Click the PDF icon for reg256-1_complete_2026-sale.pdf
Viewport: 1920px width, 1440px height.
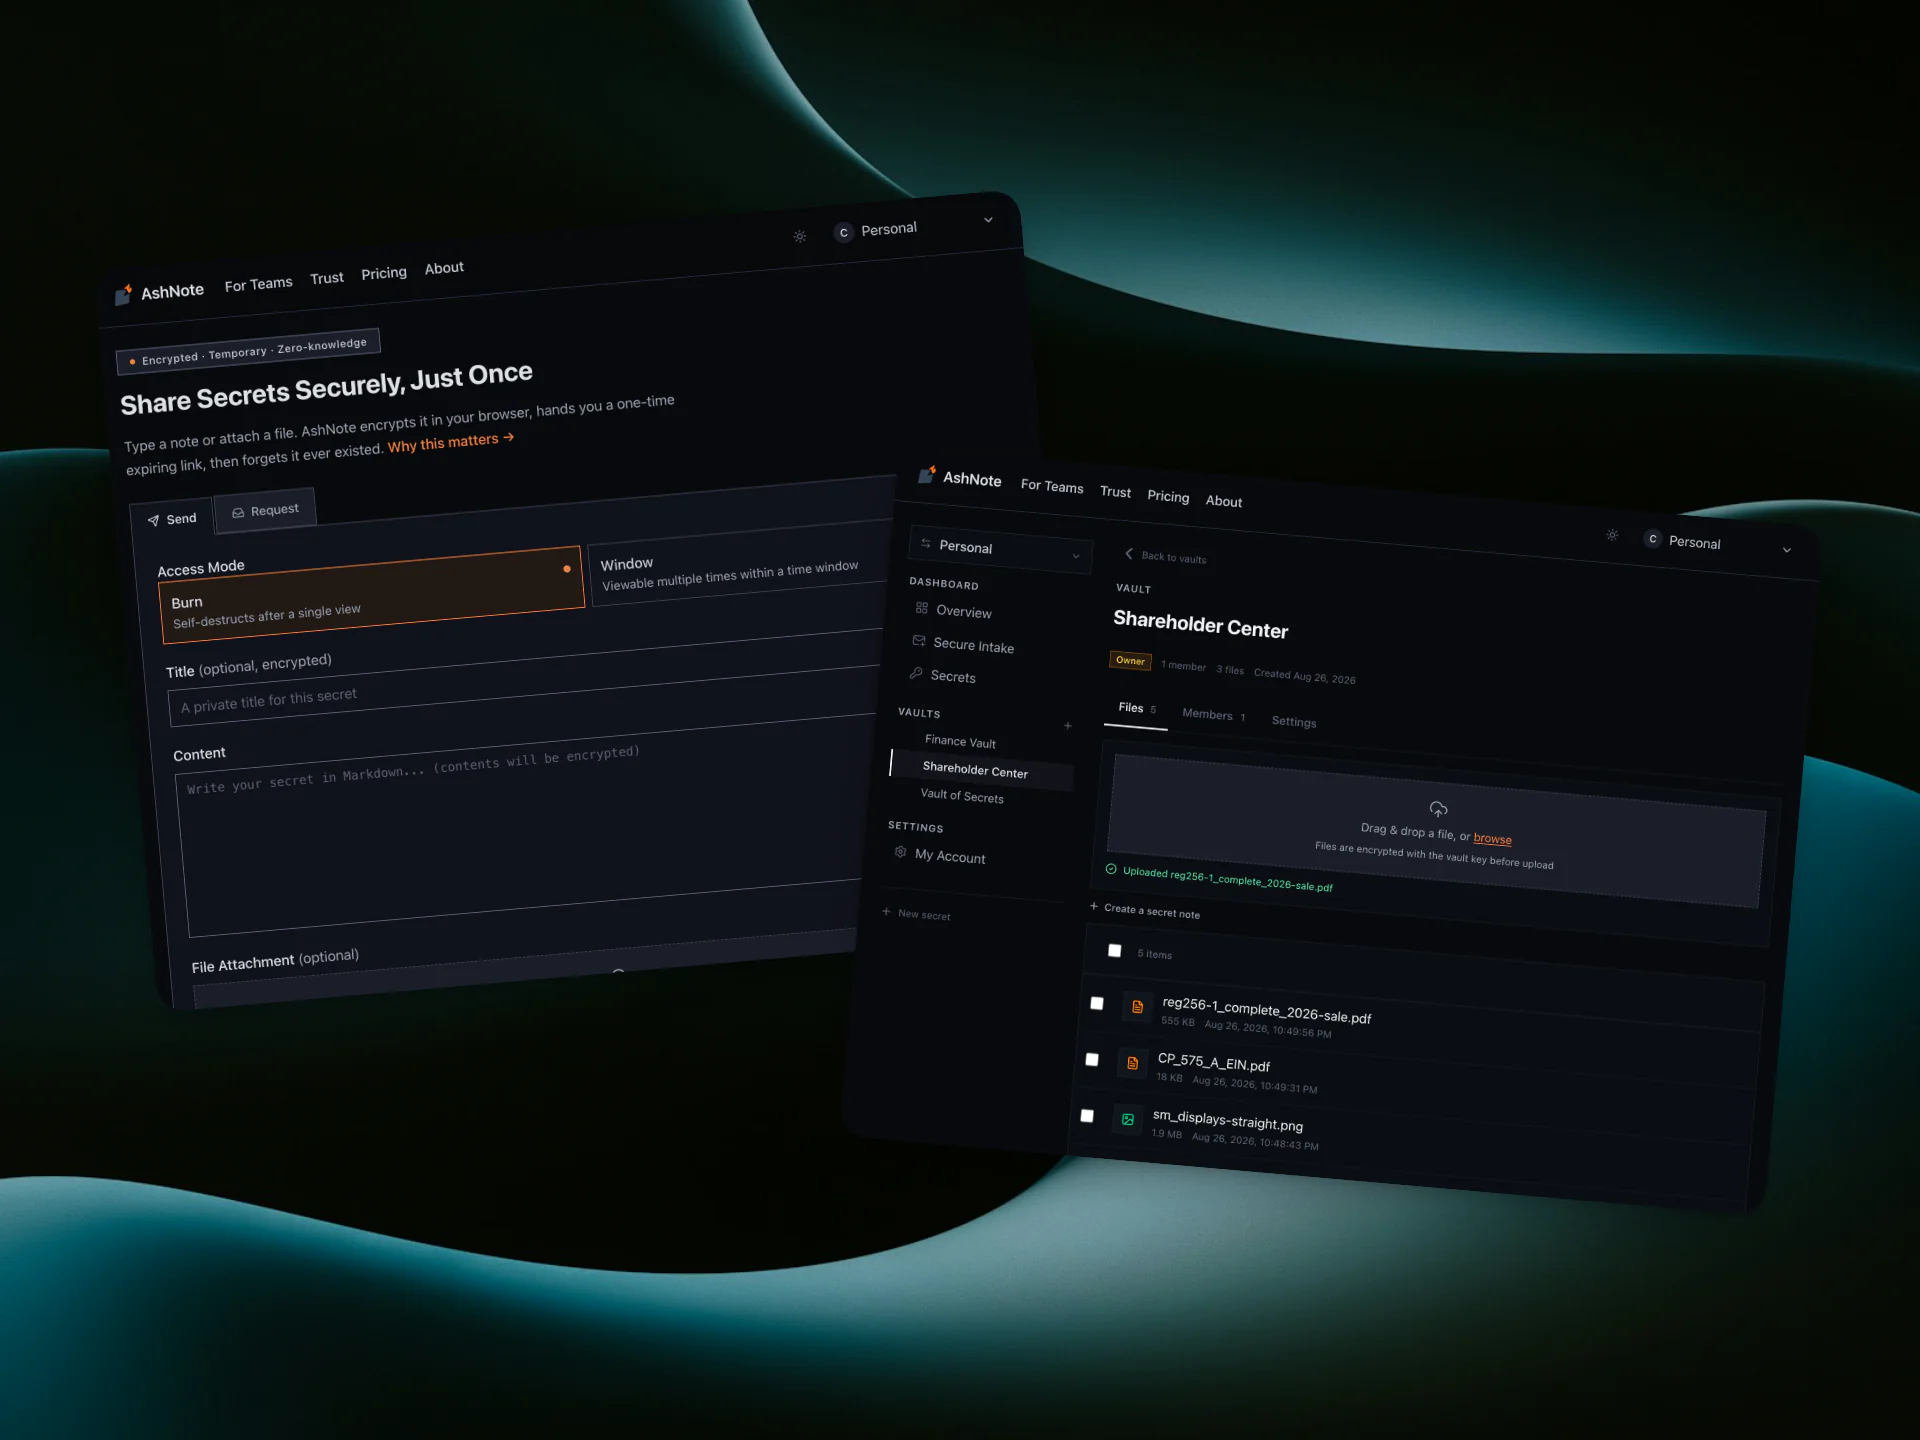pyautogui.click(x=1137, y=1007)
